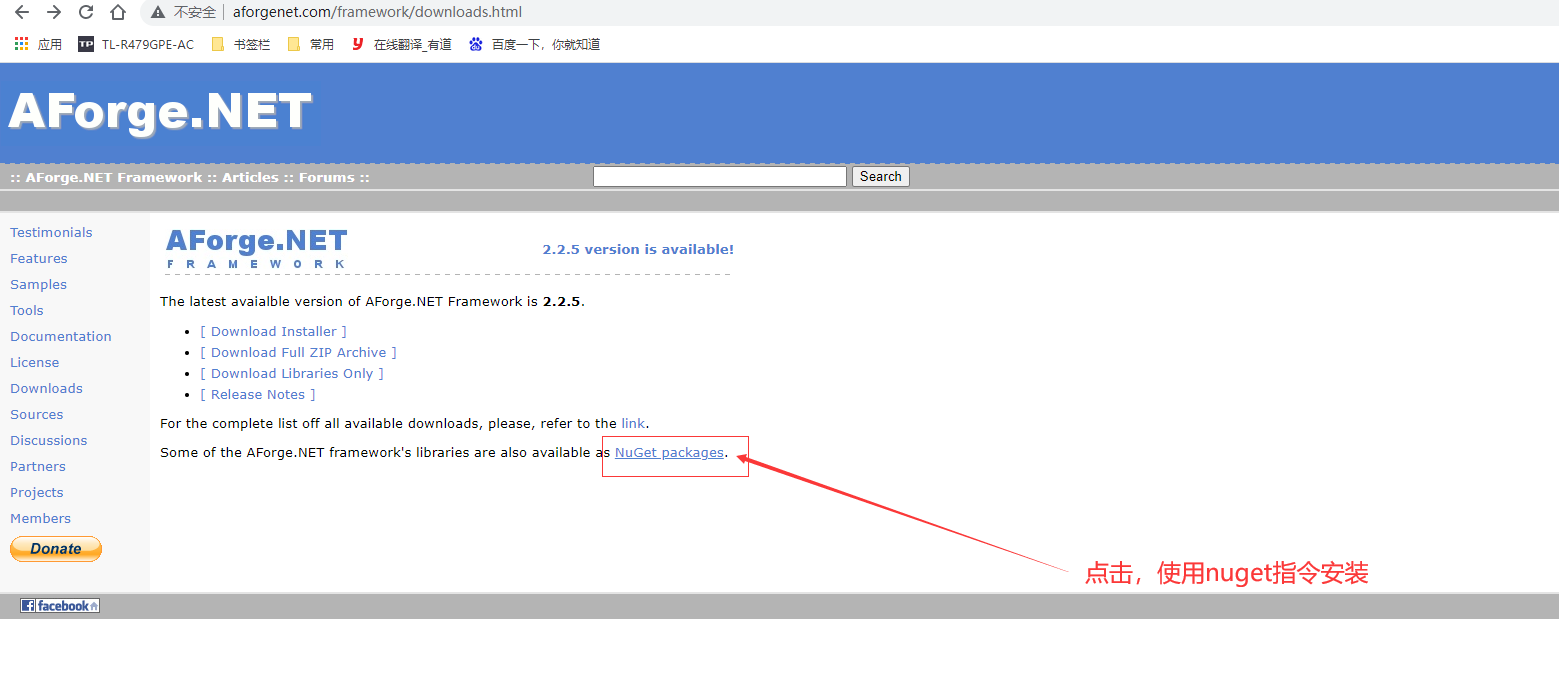Viewport: 1559px width, 694px height.
Task: Open the 常用 bookmark folder
Action: click(310, 44)
